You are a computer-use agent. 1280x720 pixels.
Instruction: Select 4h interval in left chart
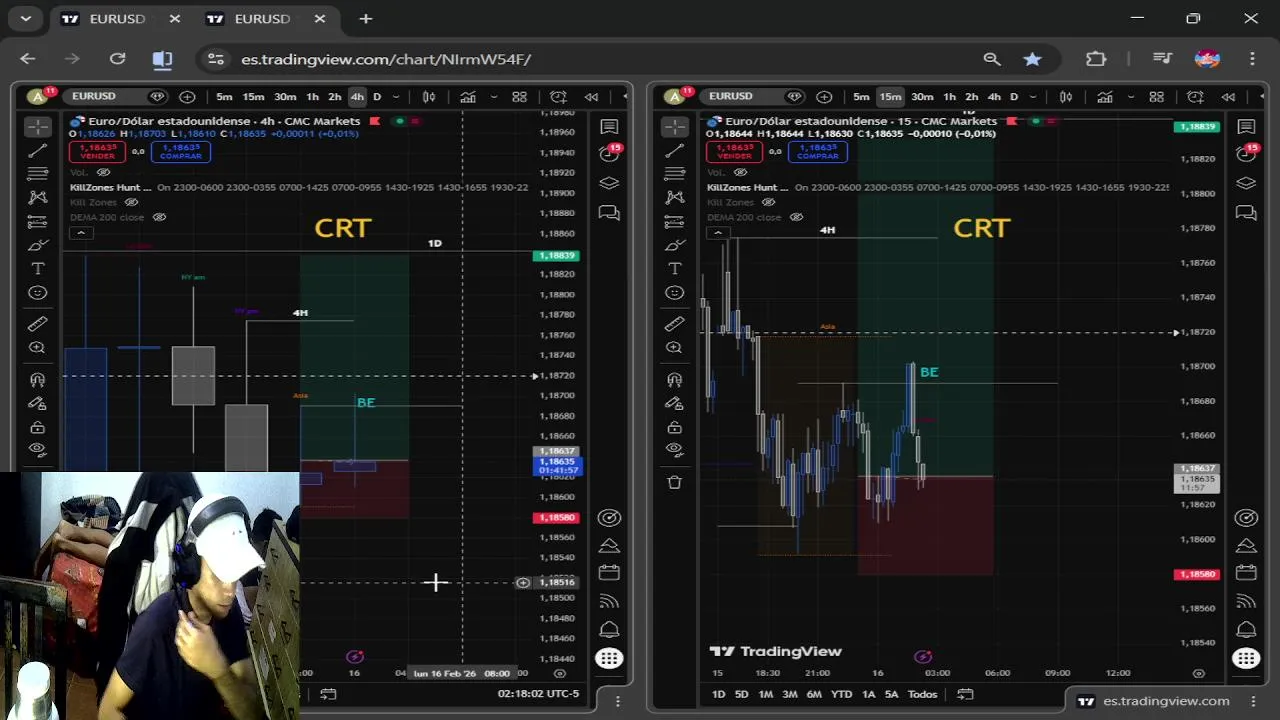pyautogui.click(x=357, y=97)
